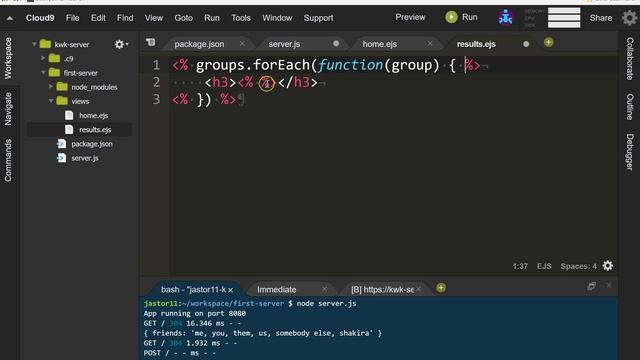Switch to Immediate console tab
This screenshot has width=640, height=360.
276,289
